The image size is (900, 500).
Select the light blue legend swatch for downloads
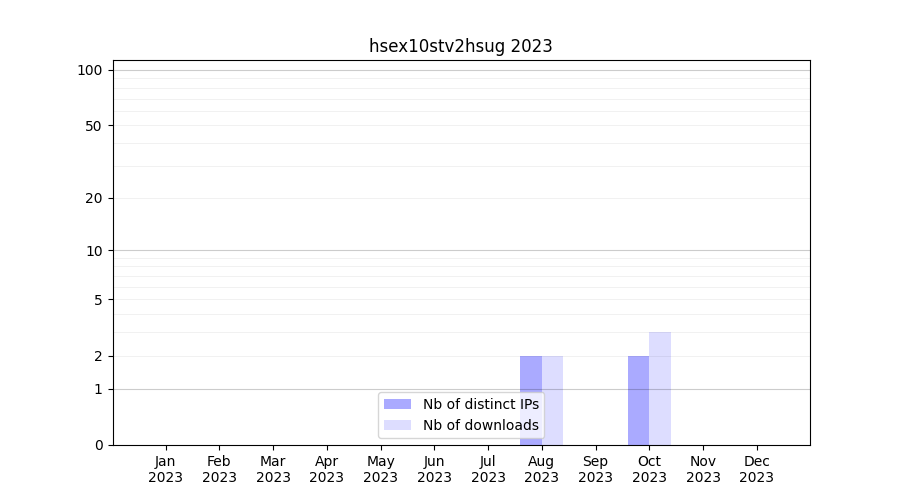click(x=397, y=425)
